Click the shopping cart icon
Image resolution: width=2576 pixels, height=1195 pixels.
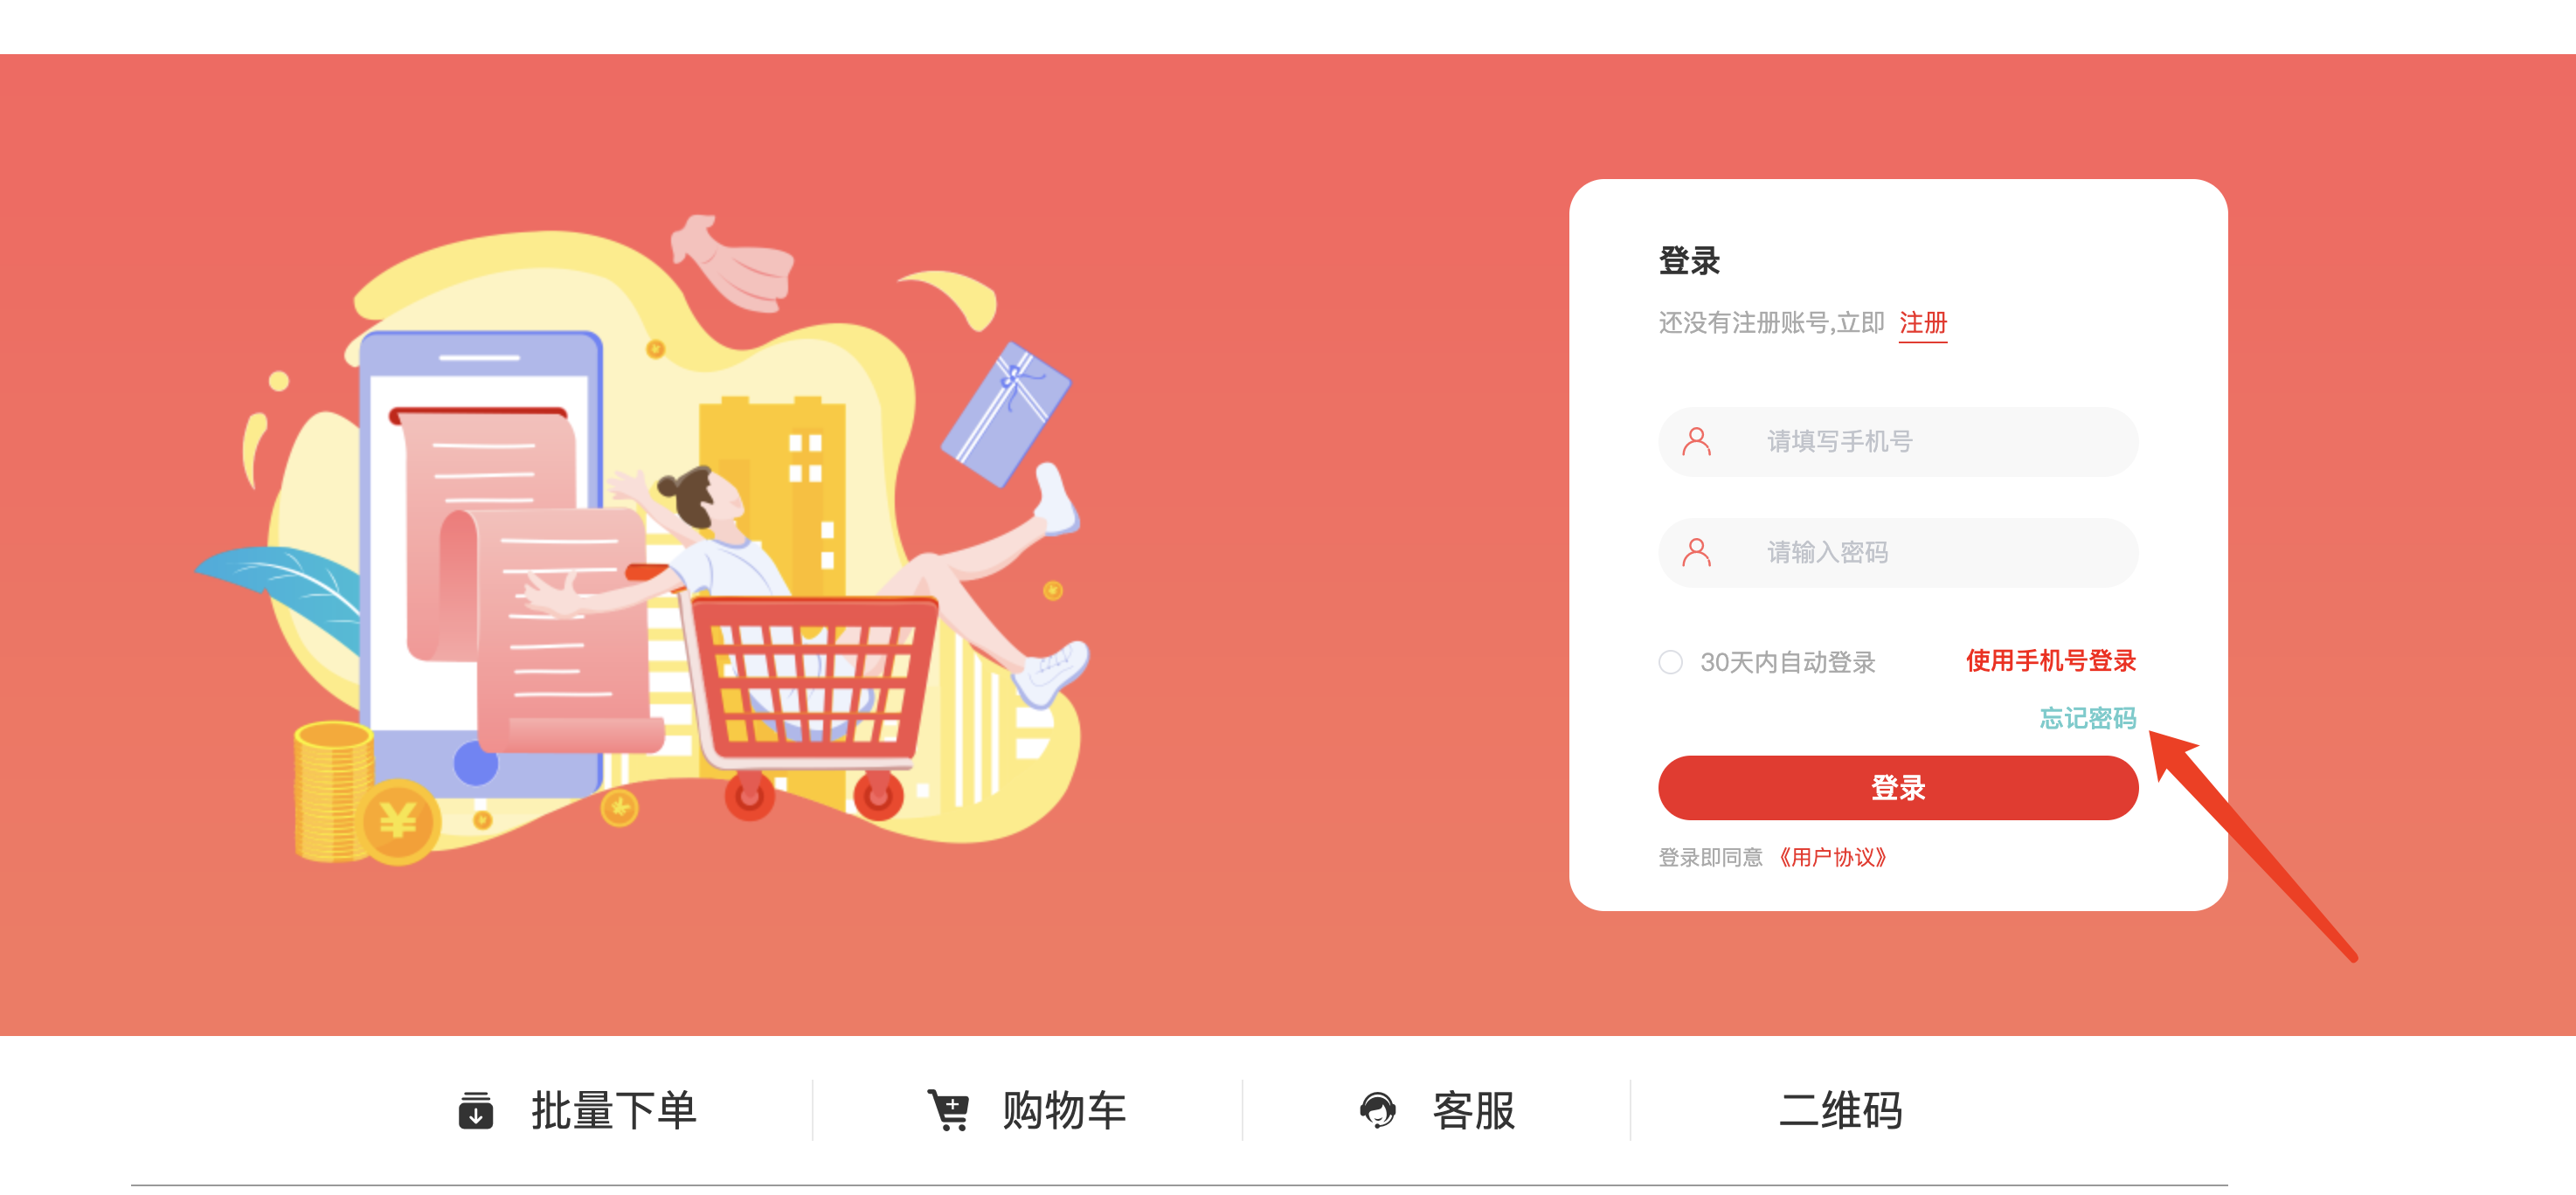point(948,1110)
